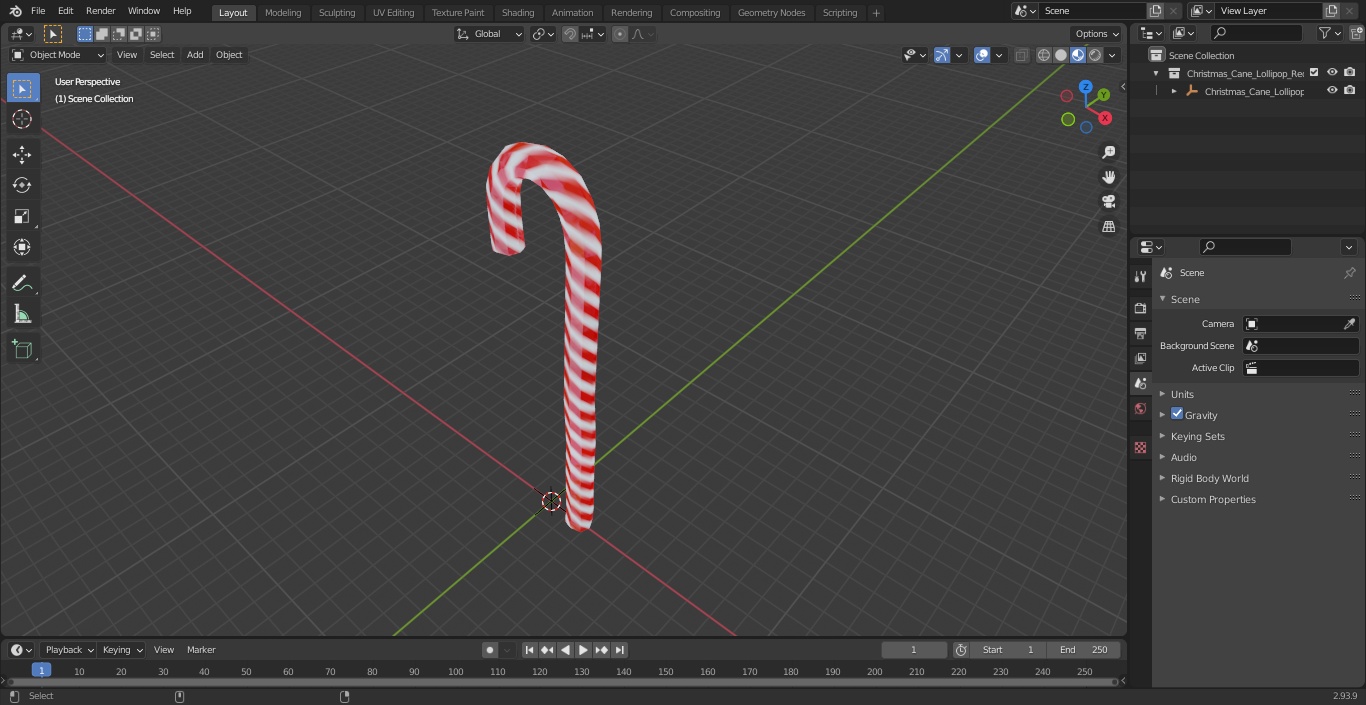Open the Output properties tab
Screen dimensions: 1366x705
1140,333
